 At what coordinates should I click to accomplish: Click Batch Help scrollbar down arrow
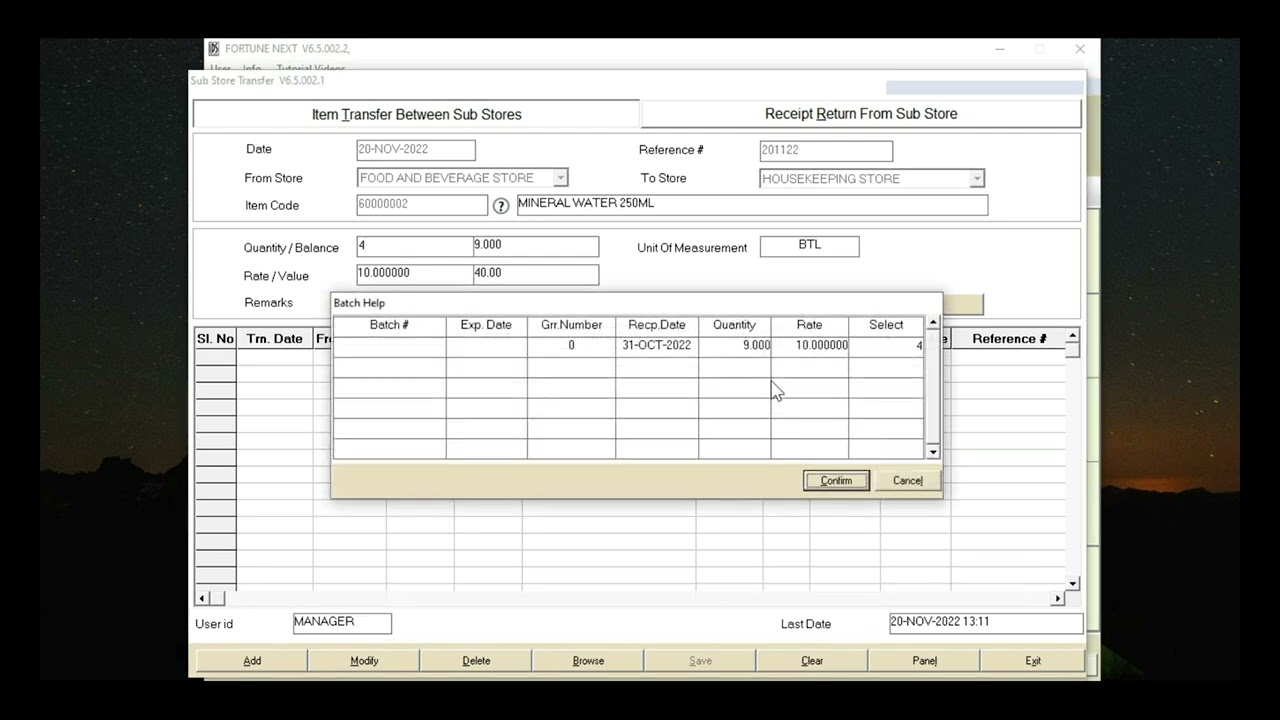[933, 452]
